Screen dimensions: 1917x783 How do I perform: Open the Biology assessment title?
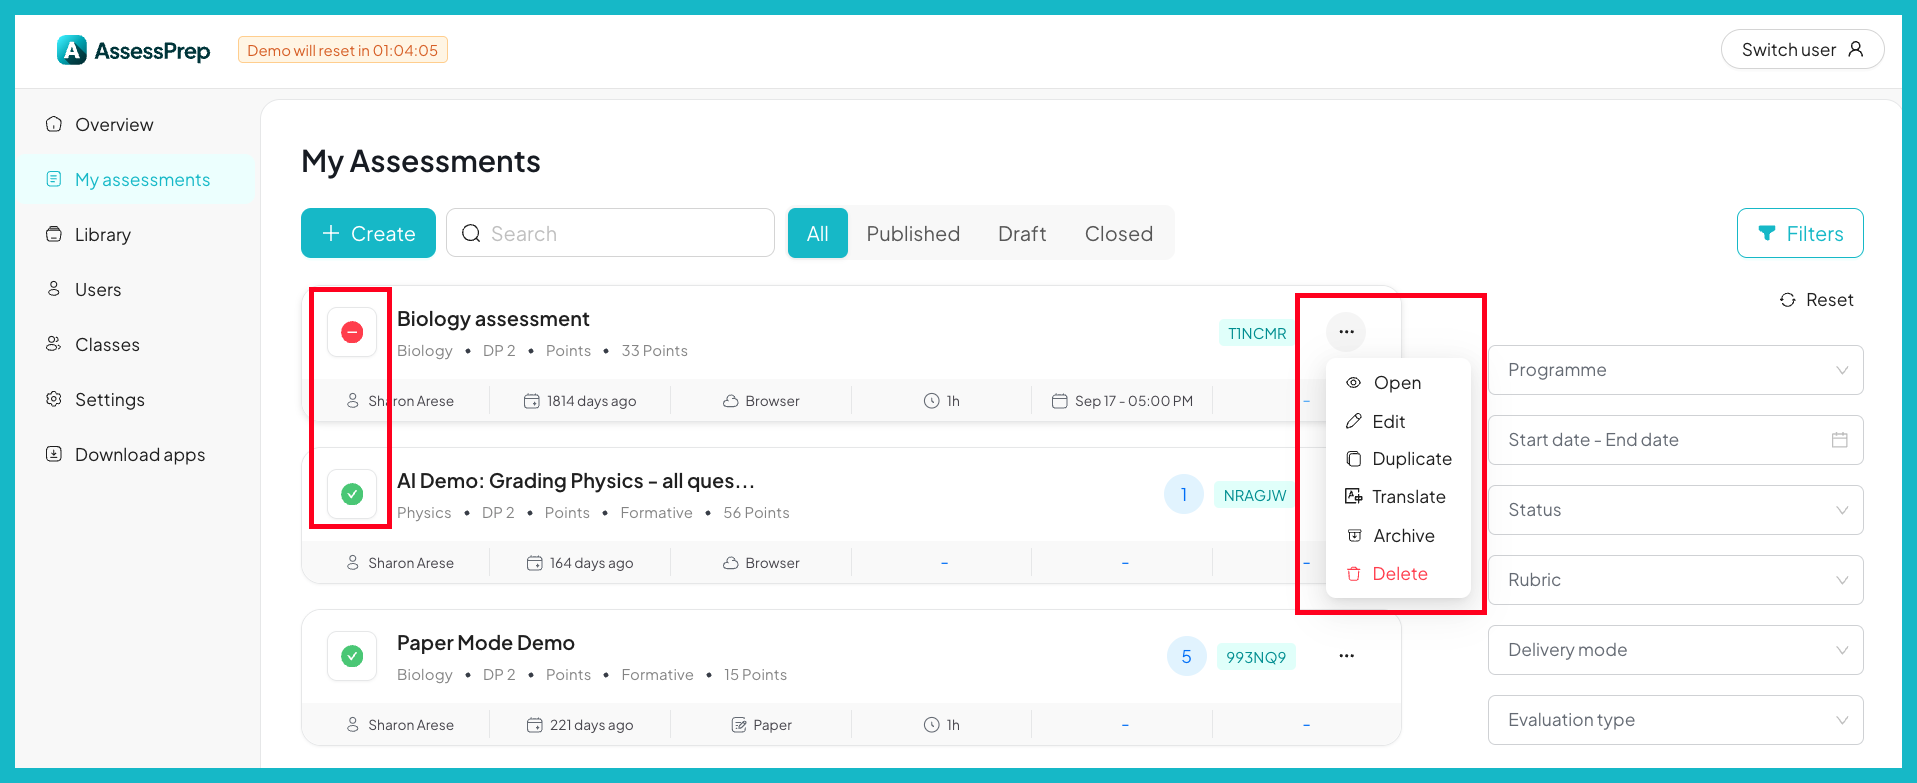coord(493,319)
